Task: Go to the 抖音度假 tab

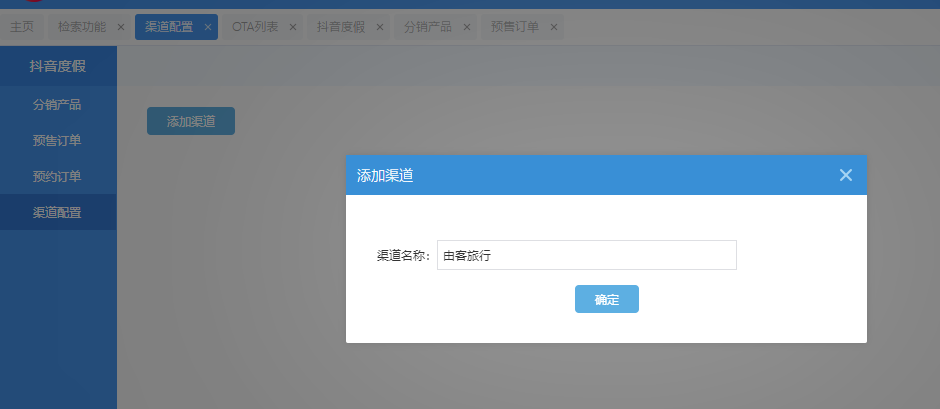Action: [340, 27]
